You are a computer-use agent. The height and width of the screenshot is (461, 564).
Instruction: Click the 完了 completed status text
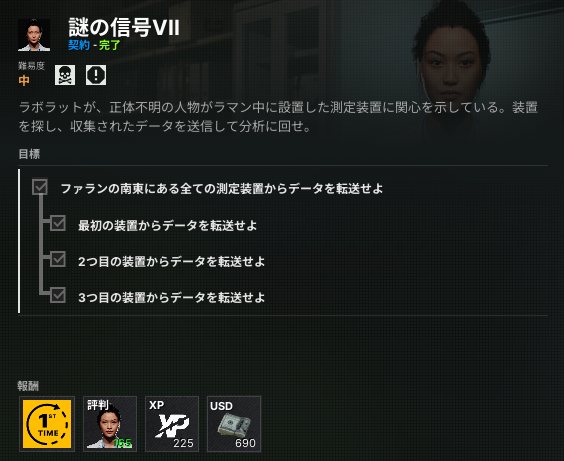tap(109, 45)
